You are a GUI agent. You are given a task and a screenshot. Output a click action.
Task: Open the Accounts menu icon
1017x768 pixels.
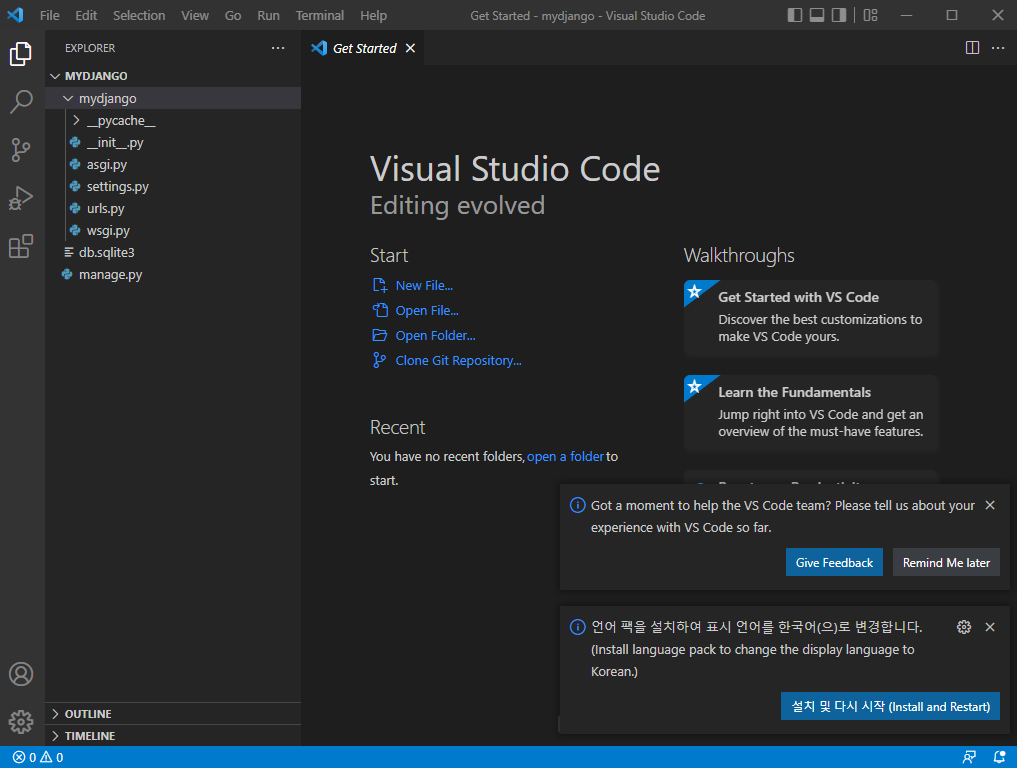[21, 674]
